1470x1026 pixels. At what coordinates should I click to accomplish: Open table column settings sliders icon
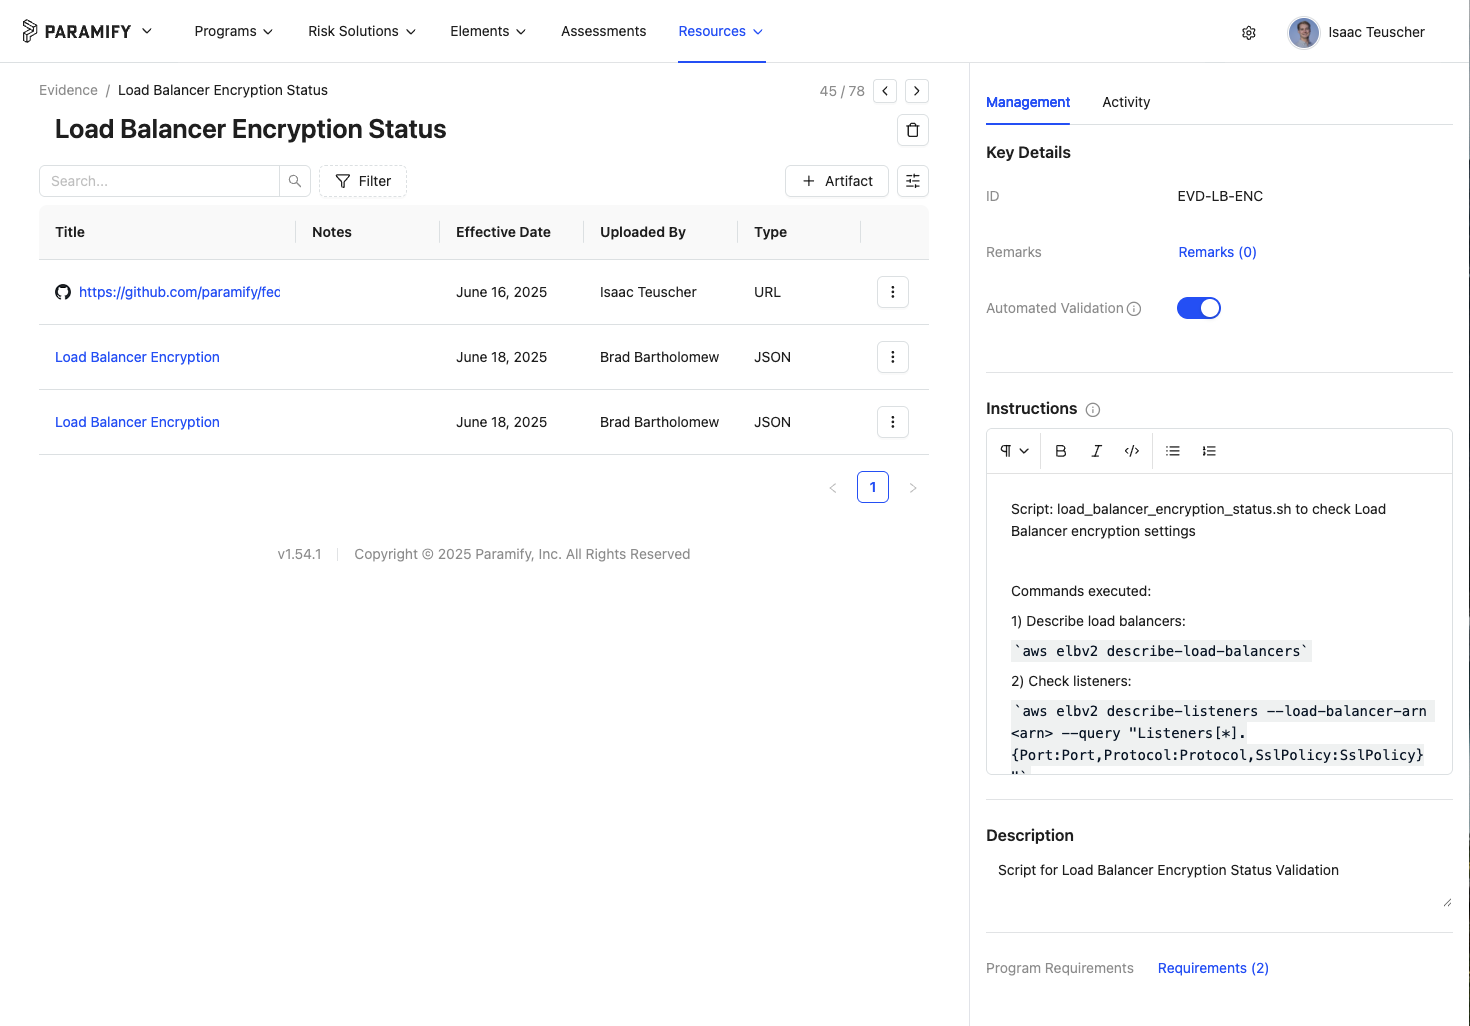click(913, 181)
